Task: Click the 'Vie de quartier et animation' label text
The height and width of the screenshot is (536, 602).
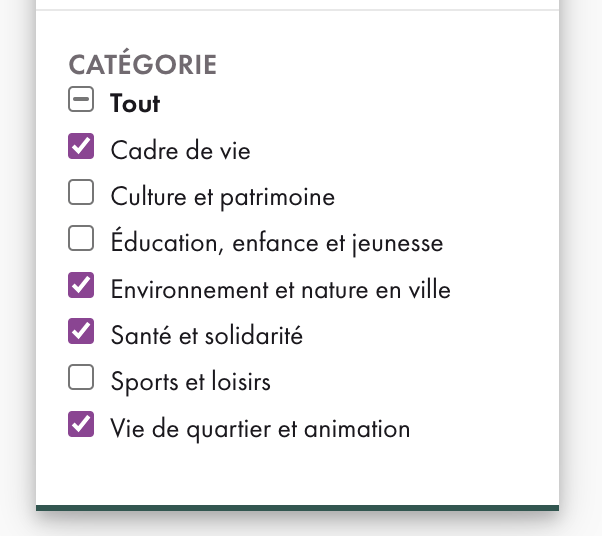Action: click(x=261, y=429)
